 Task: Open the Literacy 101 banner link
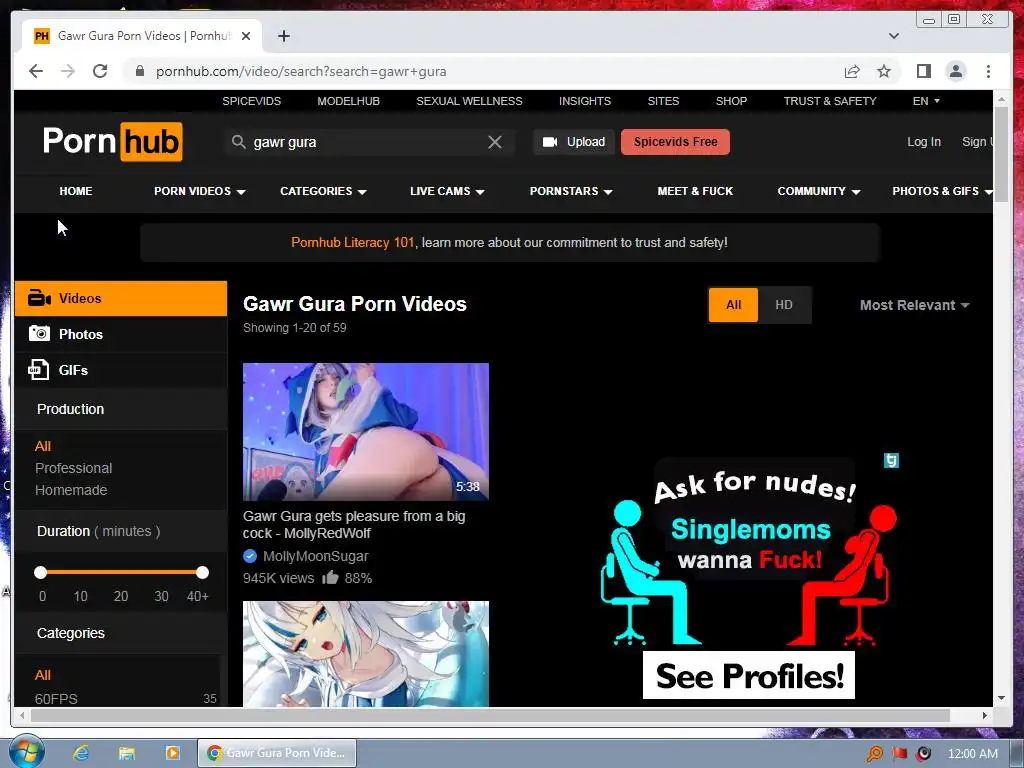(x=352, y=243)
